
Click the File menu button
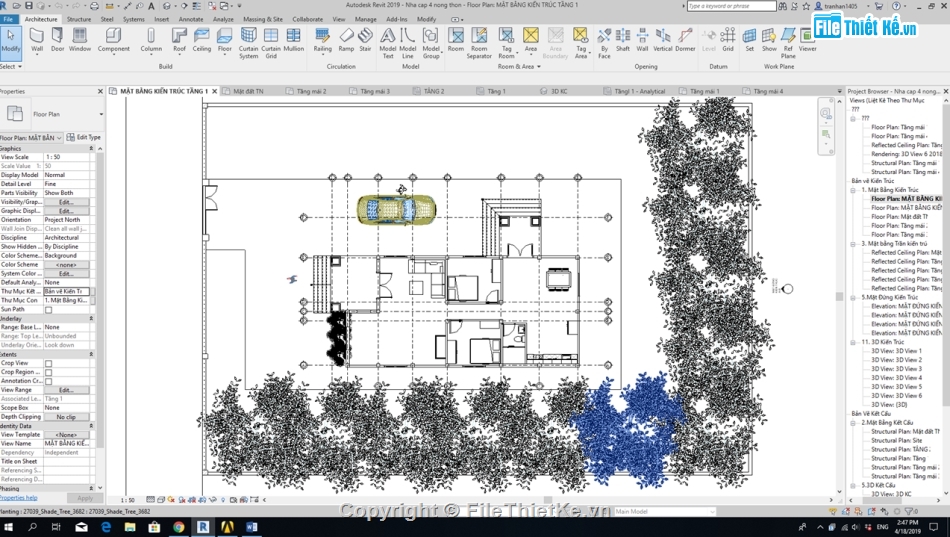point(8,19)
